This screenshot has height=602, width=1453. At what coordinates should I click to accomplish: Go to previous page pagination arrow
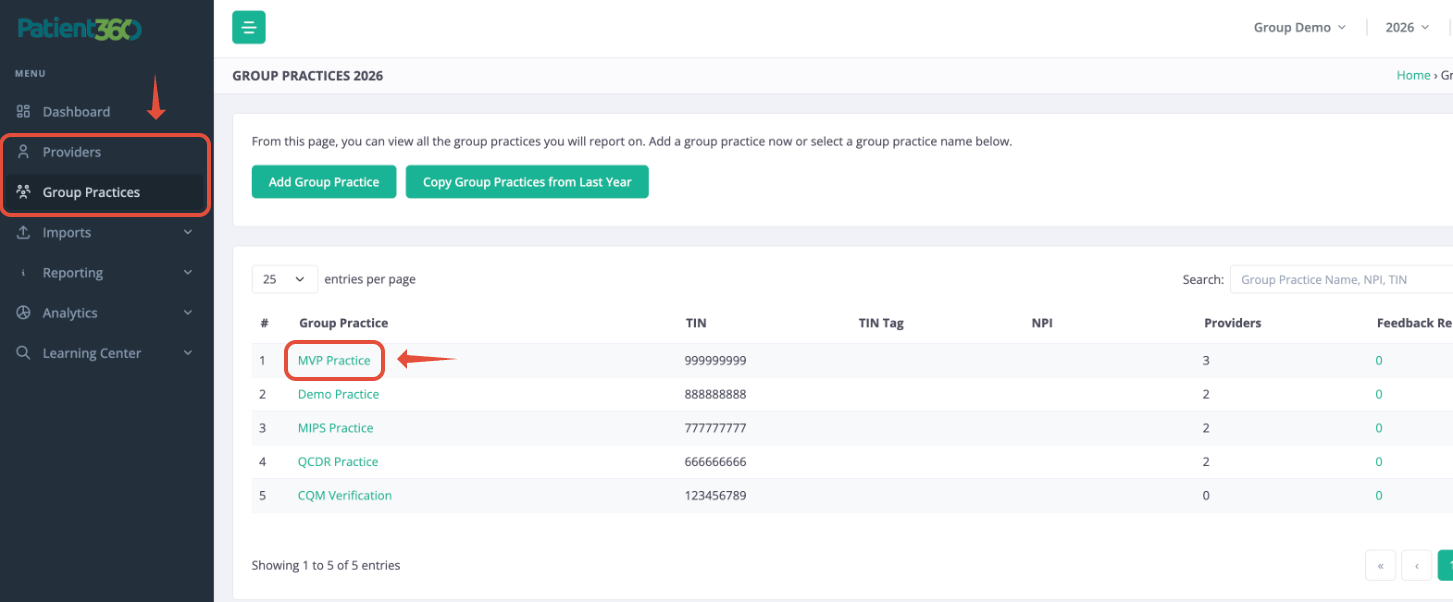point(1416,565)
